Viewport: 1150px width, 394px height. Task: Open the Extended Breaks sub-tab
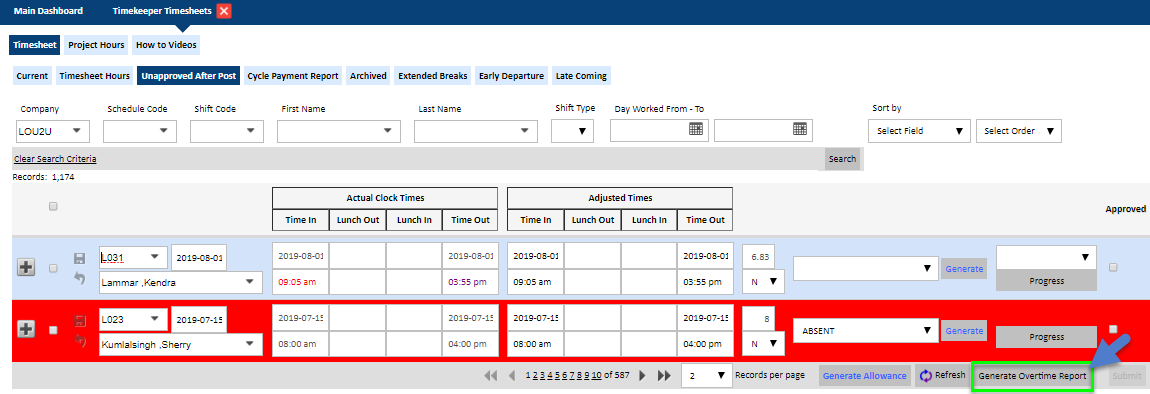point(433,76)
